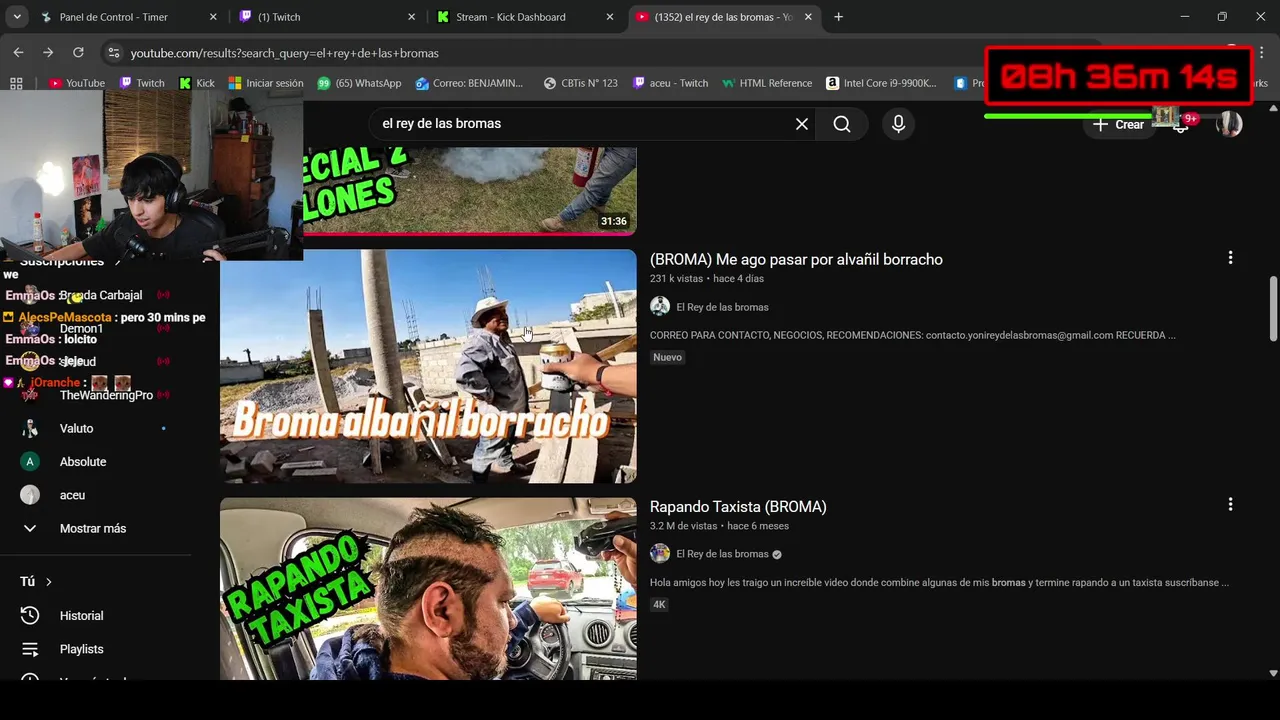Close the 'Stream - Kick Dashboard' tab
This screenshot has width=1280, height=720.
click(x=610, y=17)
